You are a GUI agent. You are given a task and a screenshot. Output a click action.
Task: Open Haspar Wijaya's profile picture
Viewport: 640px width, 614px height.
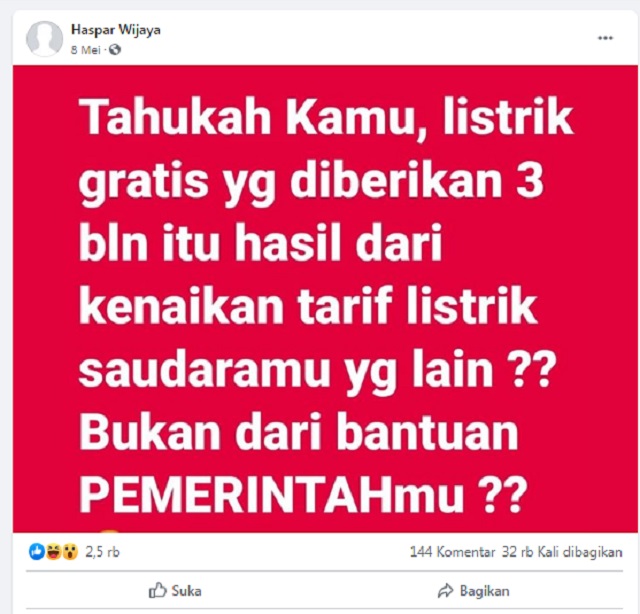[44, 39]
